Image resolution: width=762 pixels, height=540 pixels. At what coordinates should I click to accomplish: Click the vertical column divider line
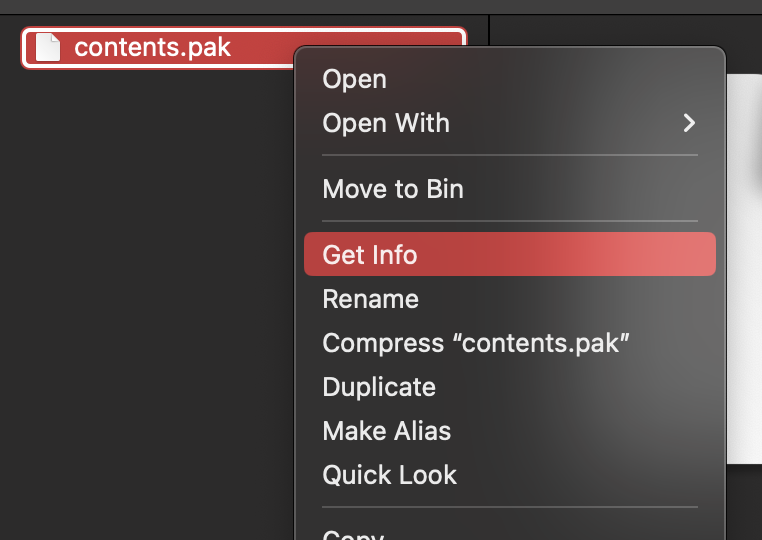pyautogui.click(x=489, y=30)
